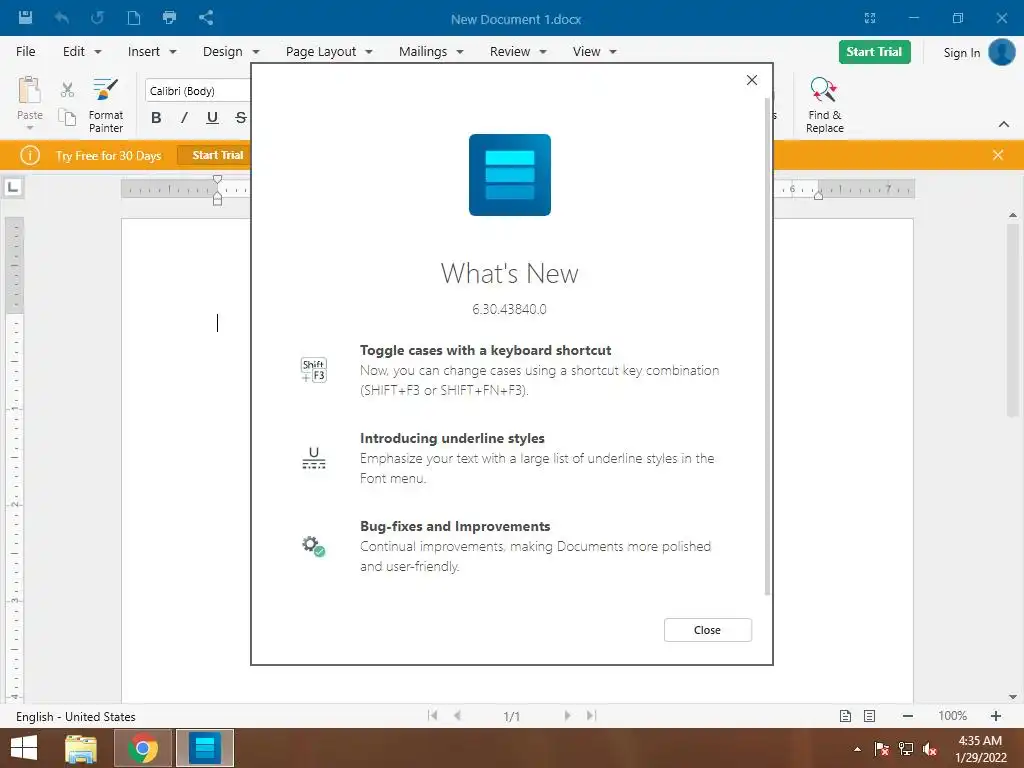Create new document via page icon

click(133, 18)
